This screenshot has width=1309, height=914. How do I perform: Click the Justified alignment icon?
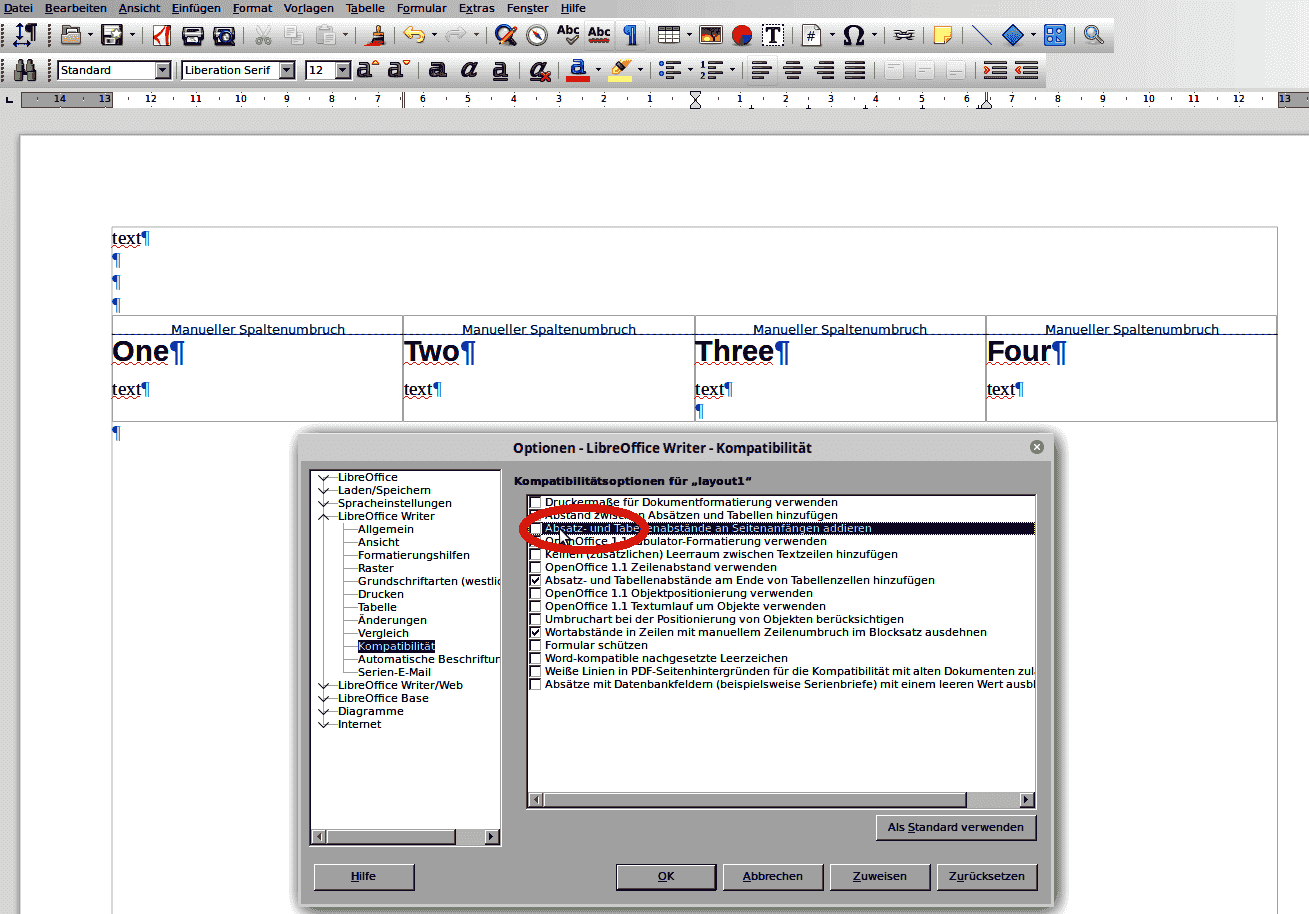coord(855,70)
